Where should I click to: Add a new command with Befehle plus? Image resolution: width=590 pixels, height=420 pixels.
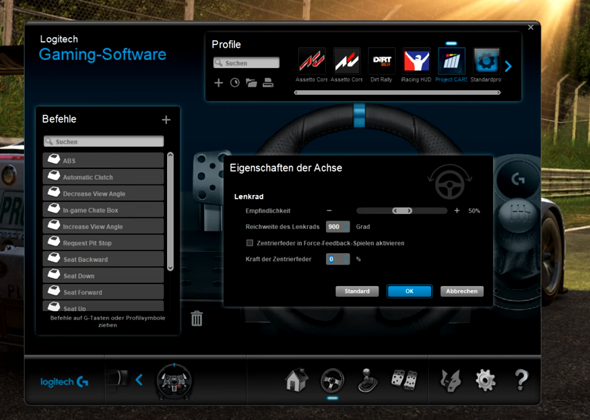(166, 120)
